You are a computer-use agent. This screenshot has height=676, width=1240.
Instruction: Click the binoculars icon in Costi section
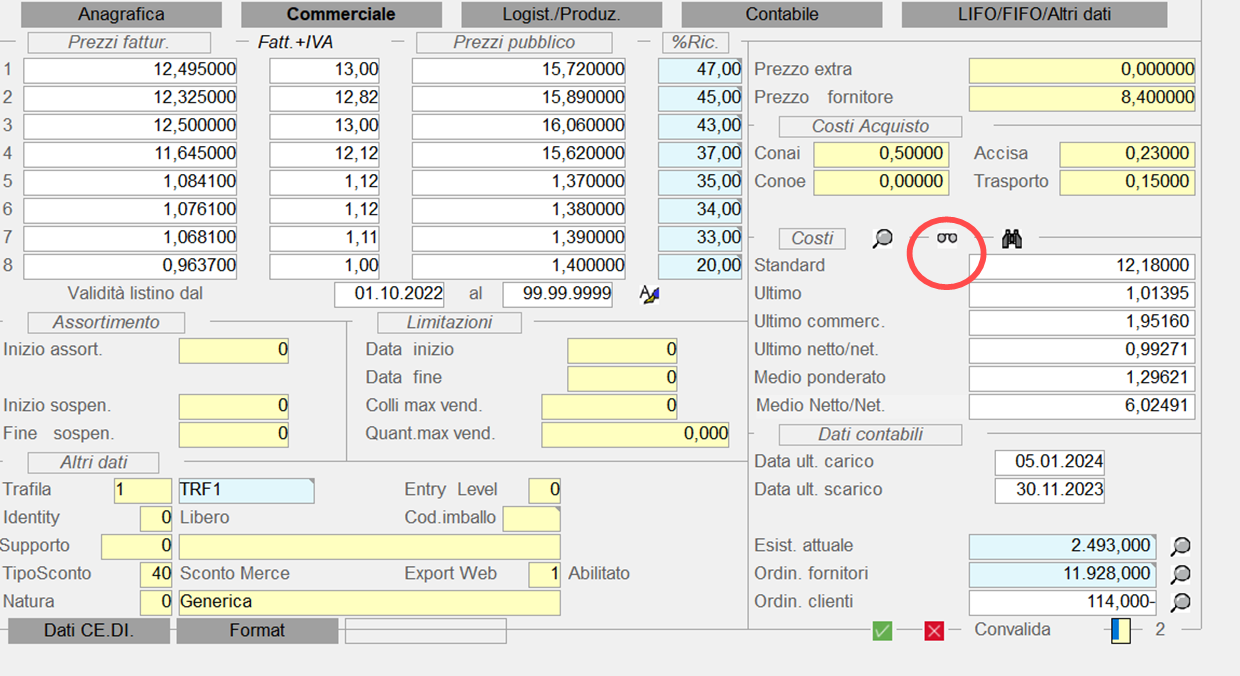[x=1012, y=238]
